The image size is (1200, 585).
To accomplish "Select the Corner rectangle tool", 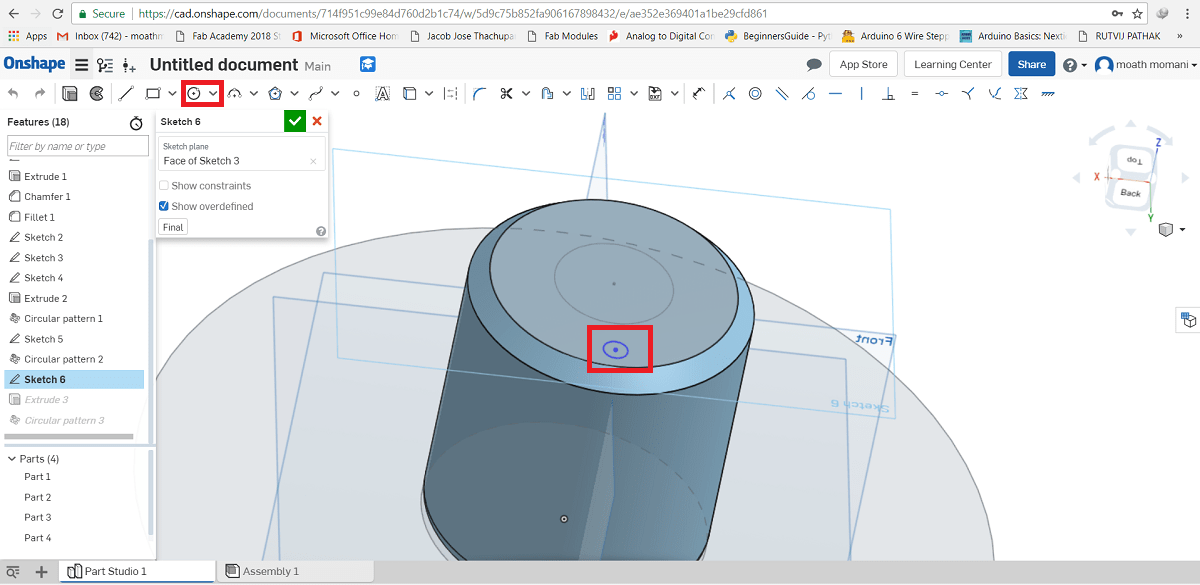I will 153,94.
